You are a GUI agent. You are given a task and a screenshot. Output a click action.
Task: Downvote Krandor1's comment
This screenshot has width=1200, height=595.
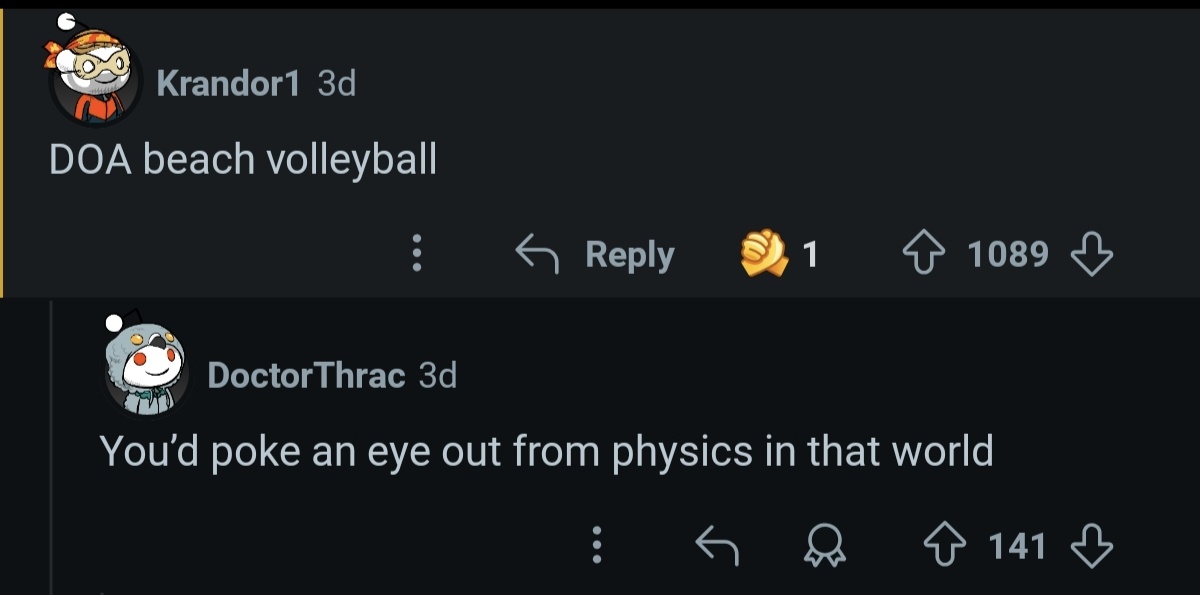[1091, 254]
